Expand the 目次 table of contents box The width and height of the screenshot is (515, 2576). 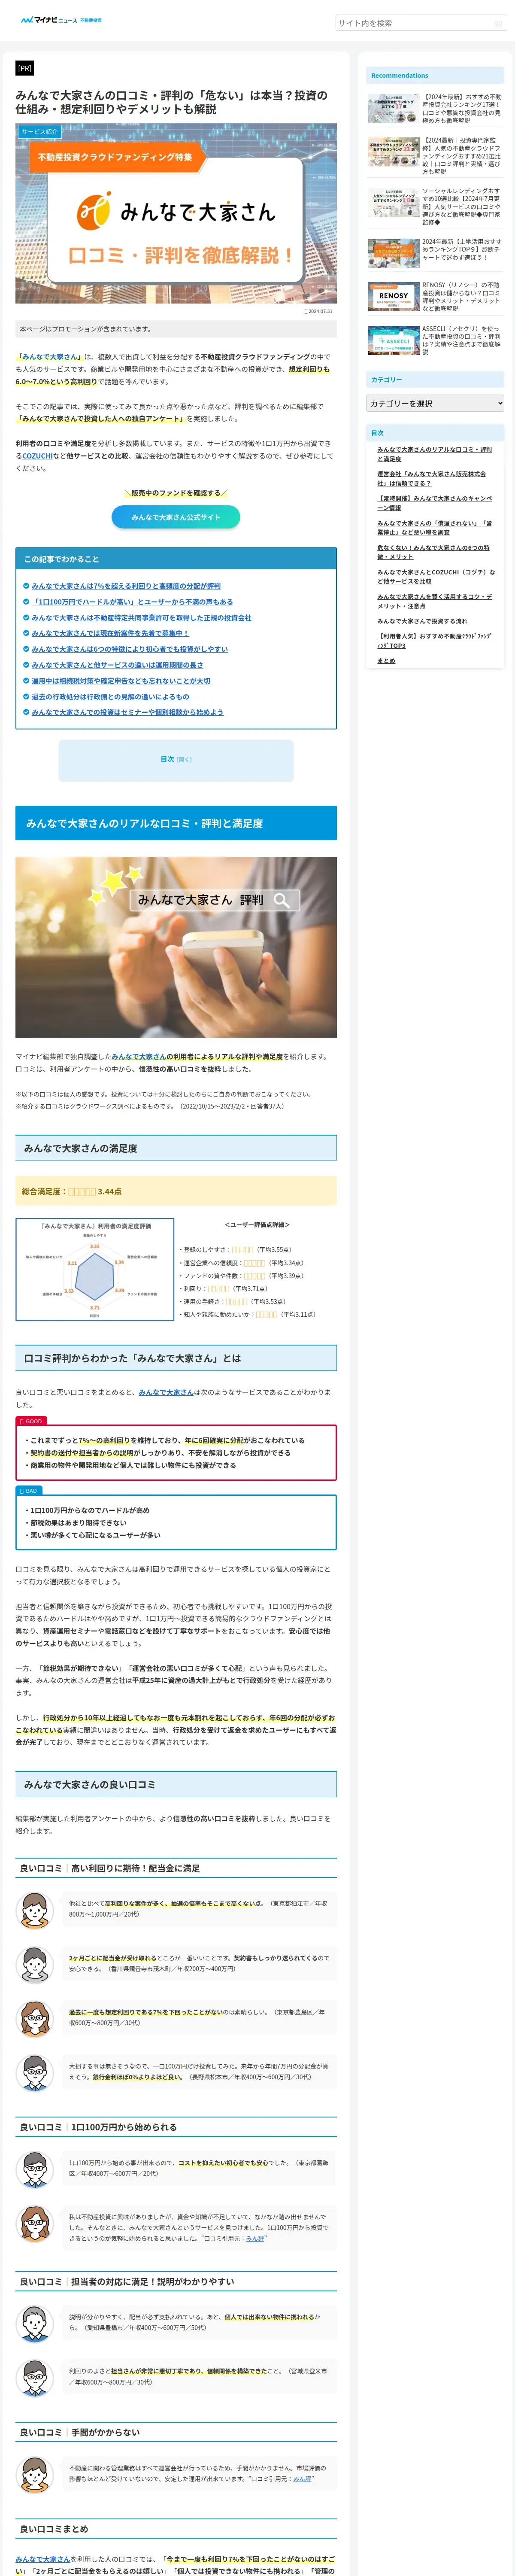tap(176, 759)
